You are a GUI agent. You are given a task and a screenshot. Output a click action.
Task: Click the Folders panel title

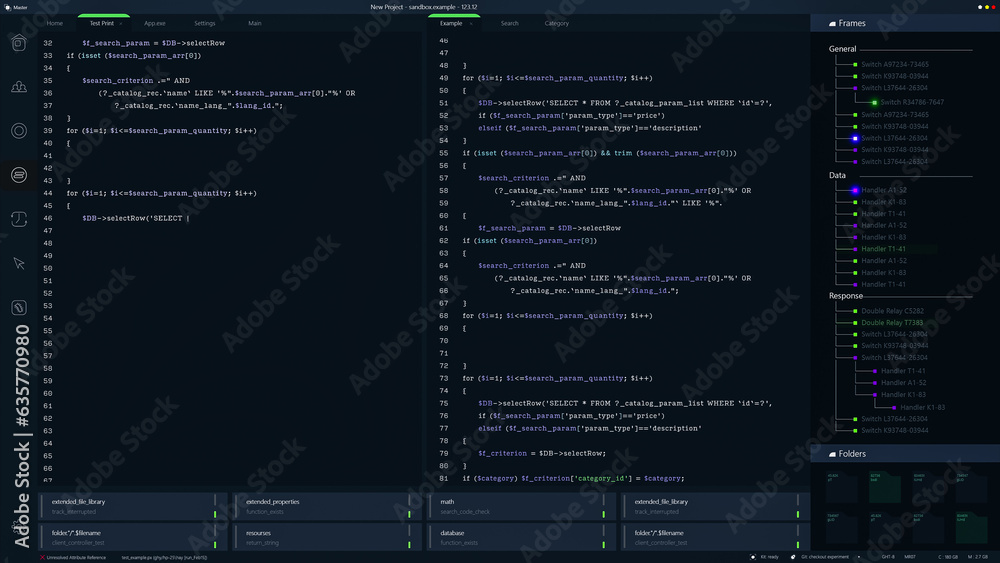(x=852, y=455)
